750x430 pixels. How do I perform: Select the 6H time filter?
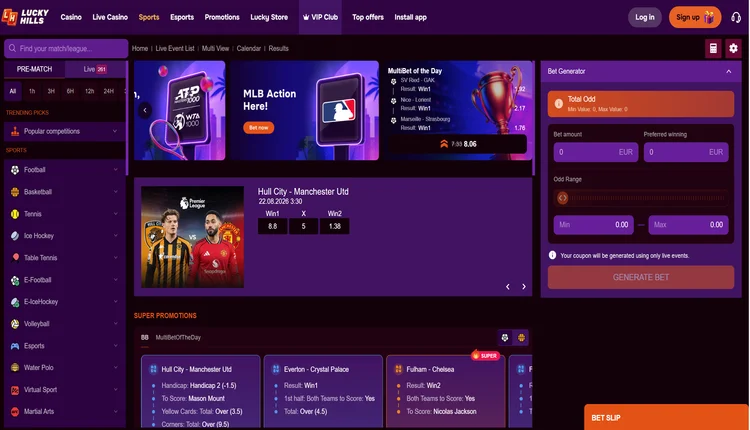70,91
